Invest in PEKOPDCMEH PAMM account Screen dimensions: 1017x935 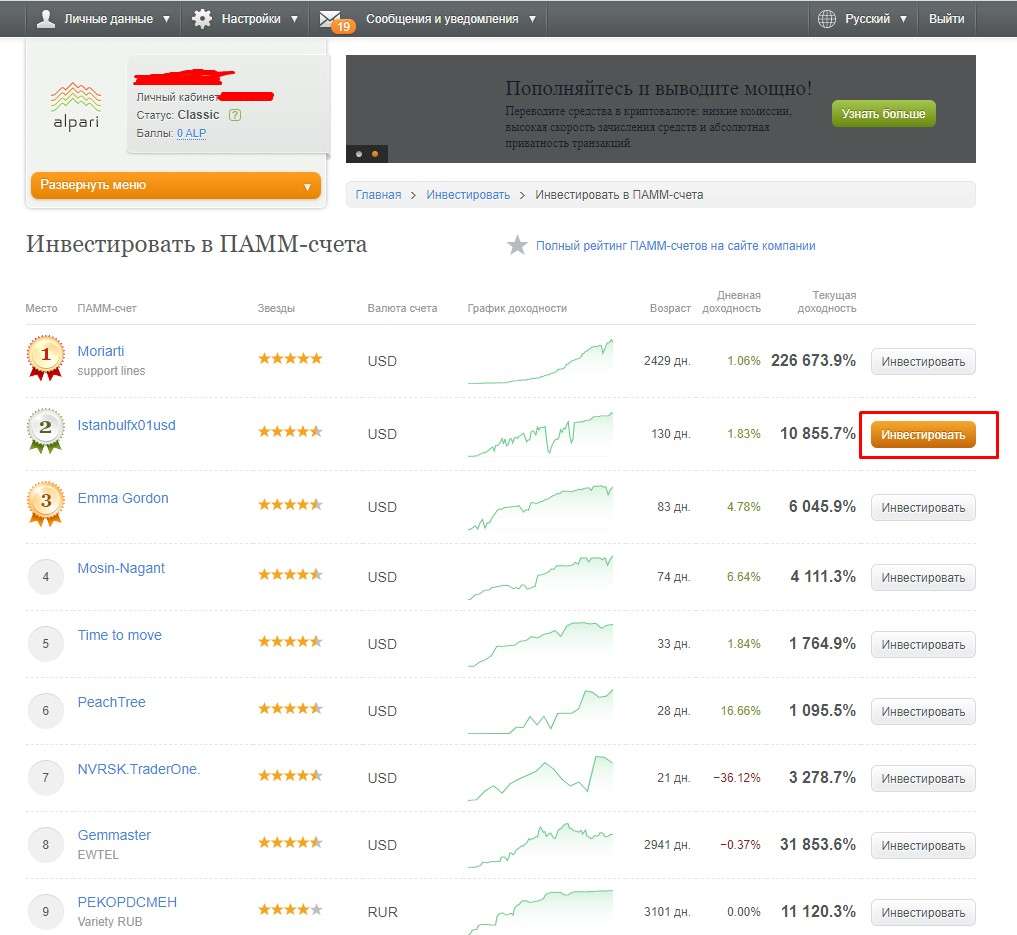tap(923, 913)
